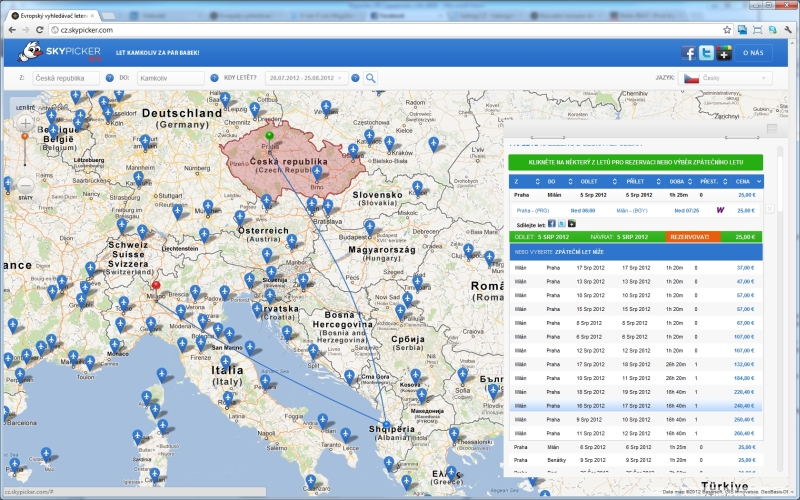Click the Google Plus header icon

(x=724, y=53)
